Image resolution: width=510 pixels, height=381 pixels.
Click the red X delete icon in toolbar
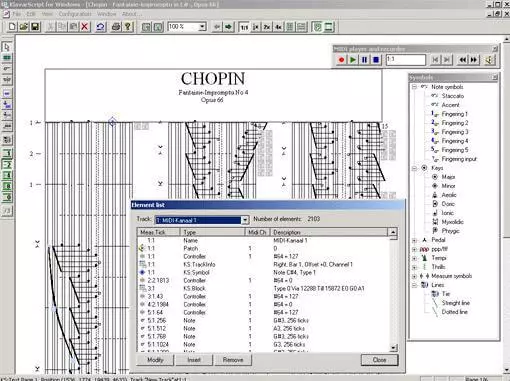tap(85, 27)
